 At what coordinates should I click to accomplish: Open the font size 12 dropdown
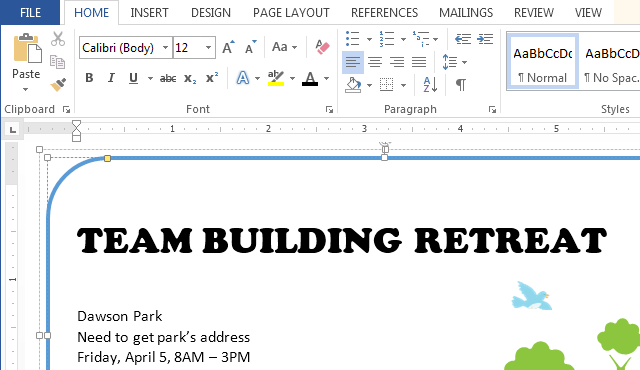[209, 48]
